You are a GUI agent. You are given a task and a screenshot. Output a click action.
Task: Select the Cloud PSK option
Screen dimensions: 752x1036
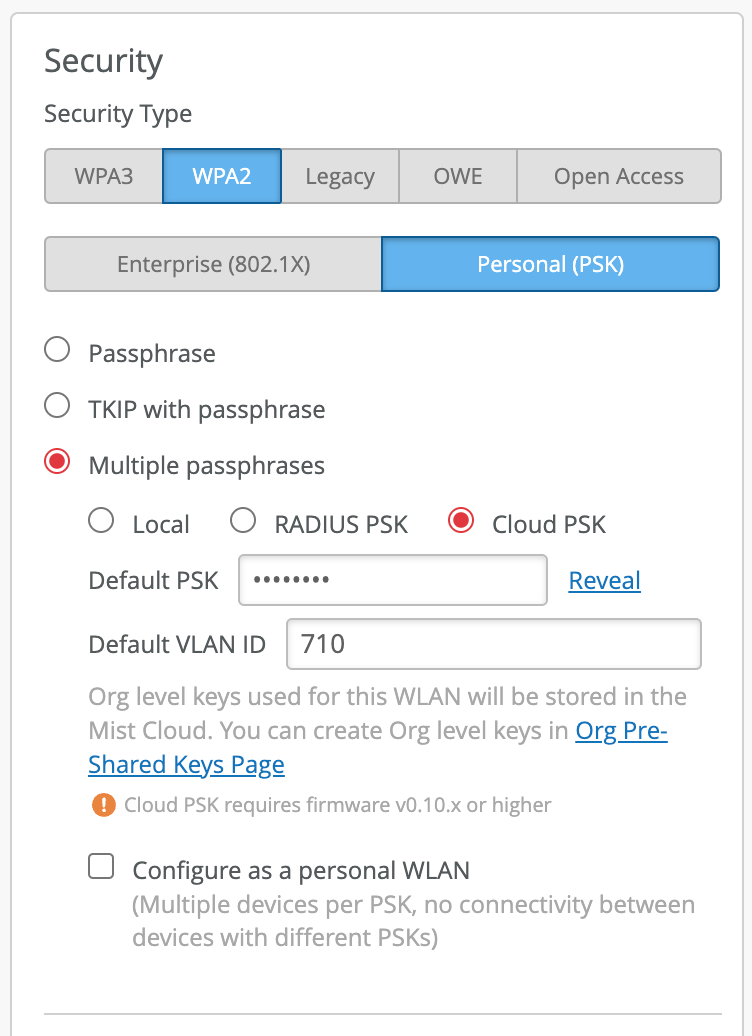tap(461, 521)
